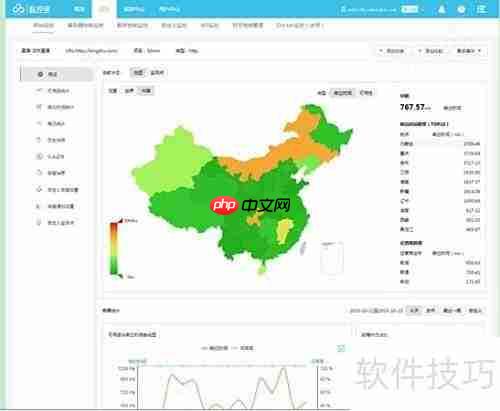Image resolution: width=500 pixels, height=411 pixels.
Task: Click the lower handle of the map color legend
Action: point(120,276)
